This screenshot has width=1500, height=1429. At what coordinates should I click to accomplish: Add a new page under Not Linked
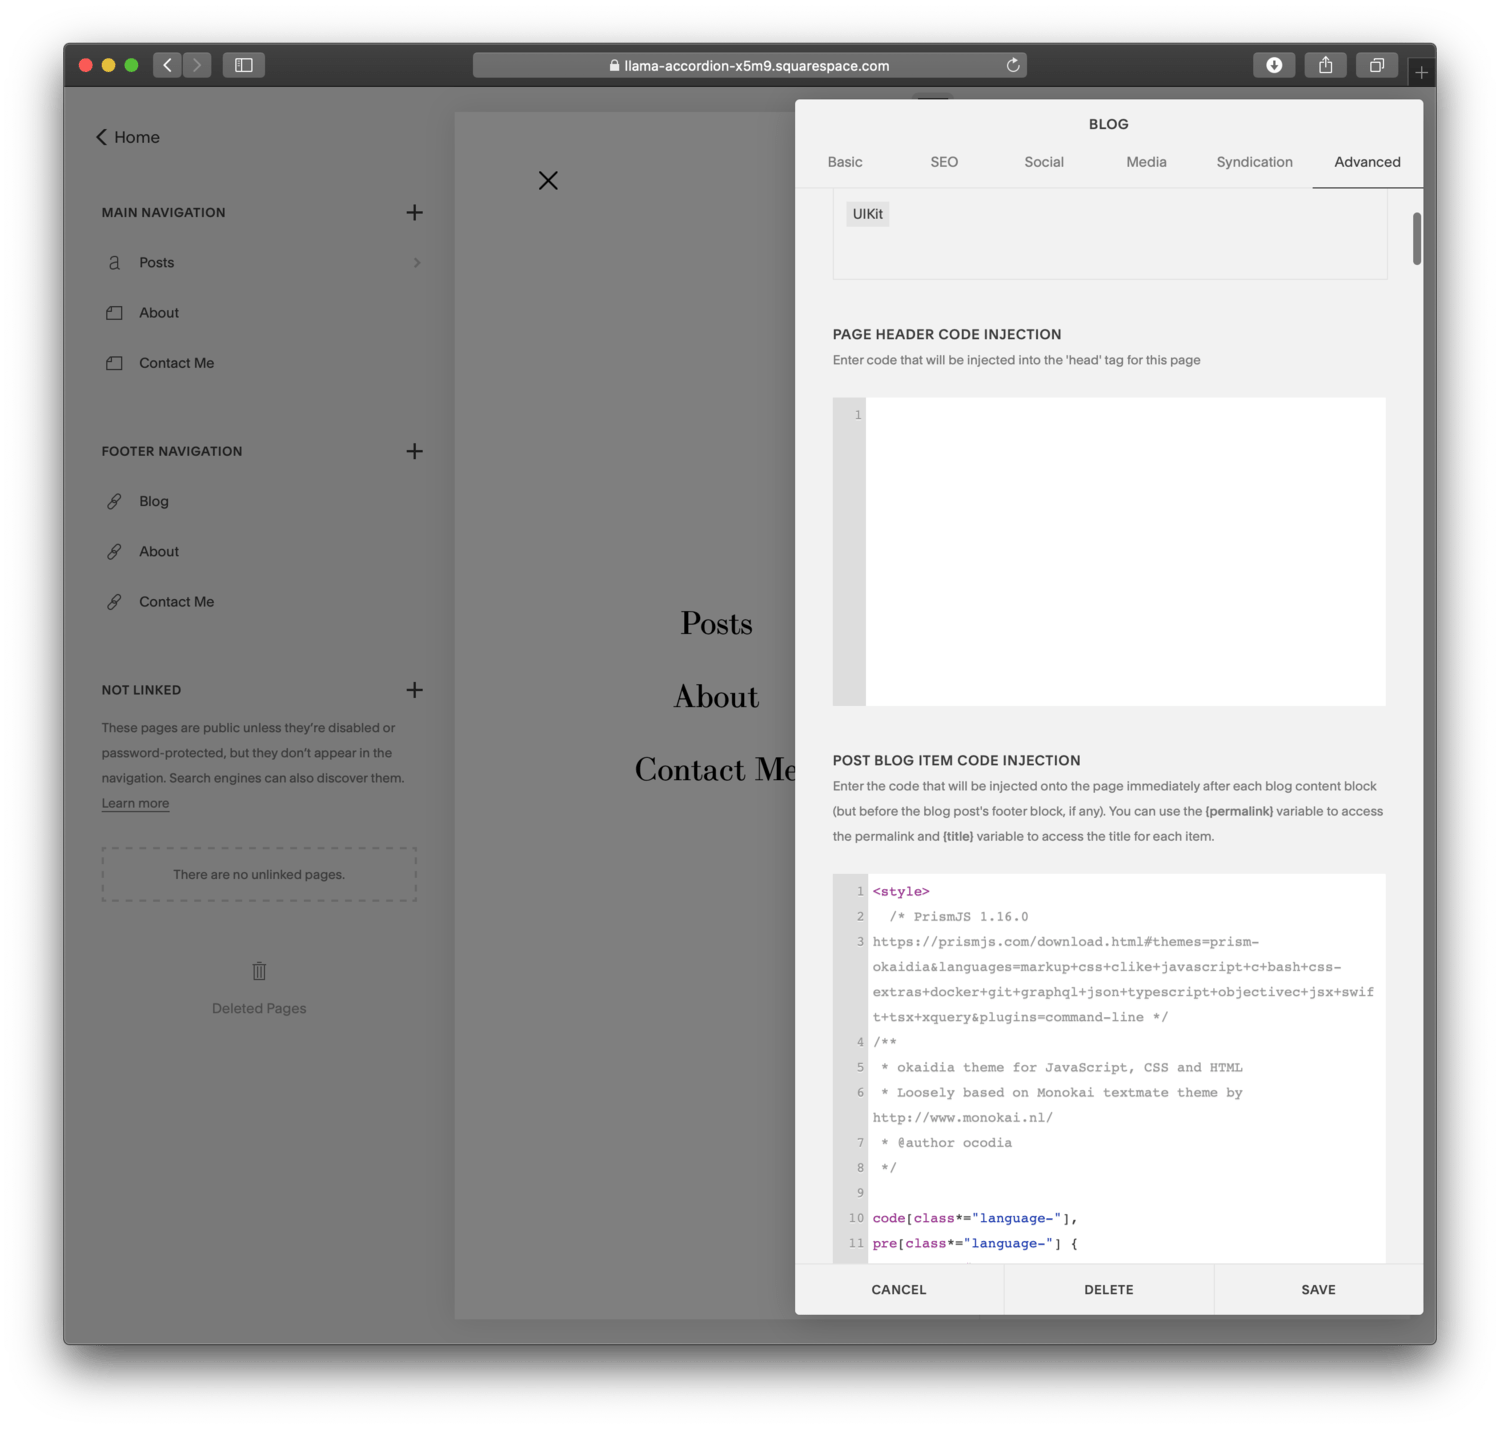pyautogui.click(x=414, y=690)
